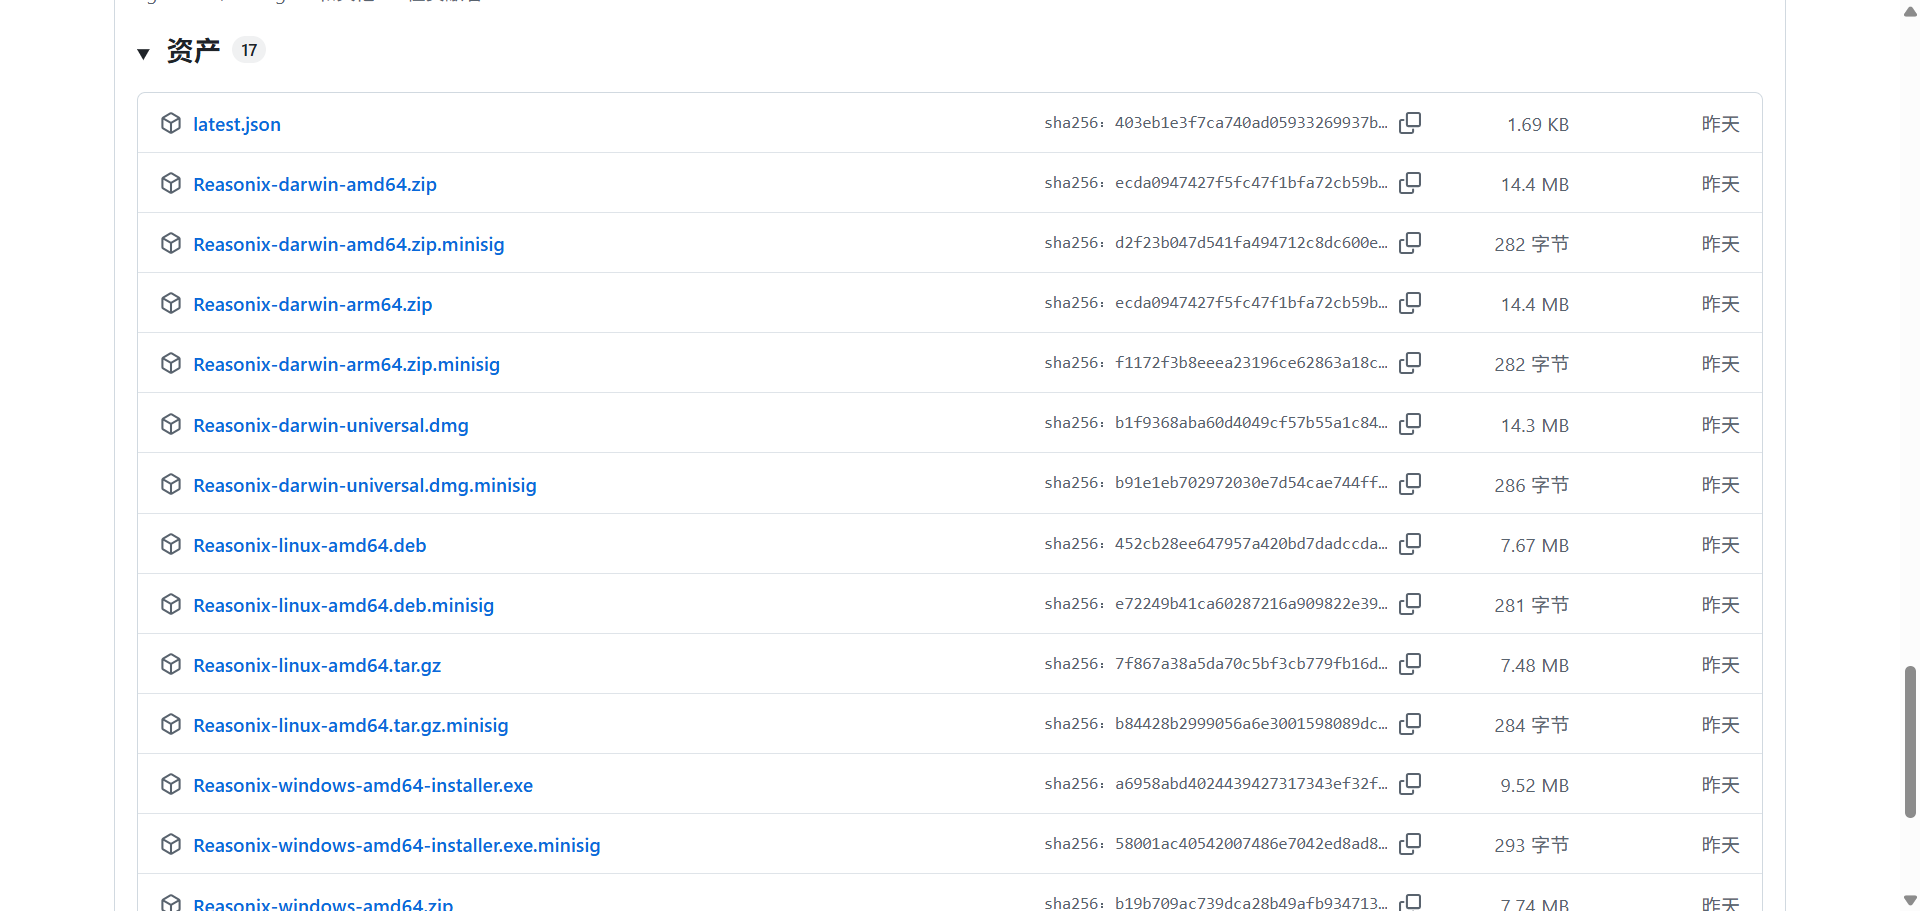Viewport: 1920px width, 911px height.
Task: Download Reasonix-linux-amd64.deb
Action: pyautogui.click(x=310, y=545)
